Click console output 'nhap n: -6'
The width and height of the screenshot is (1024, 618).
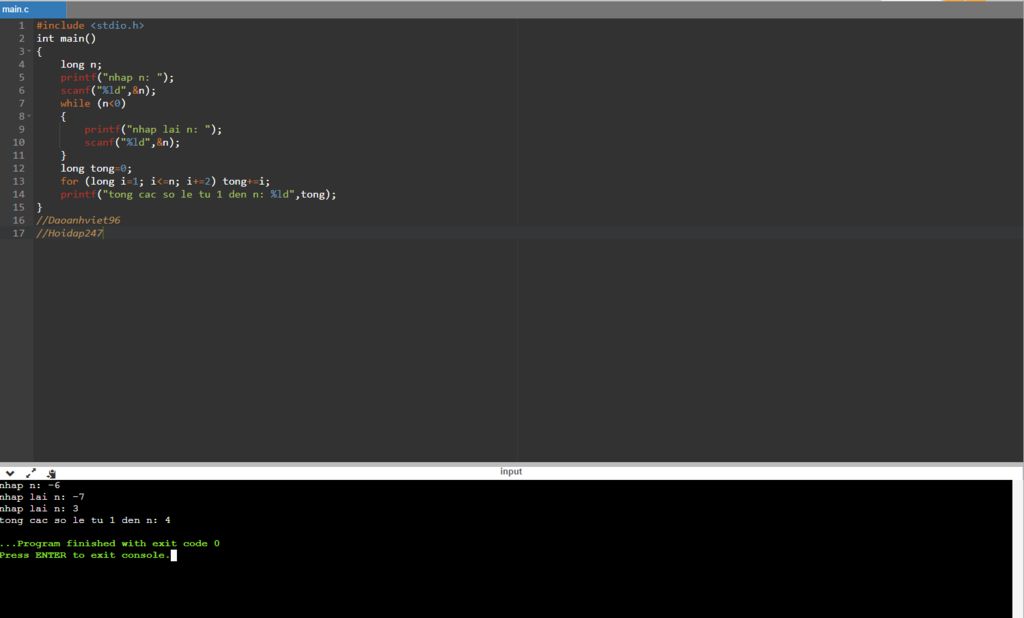pos(30,485)
